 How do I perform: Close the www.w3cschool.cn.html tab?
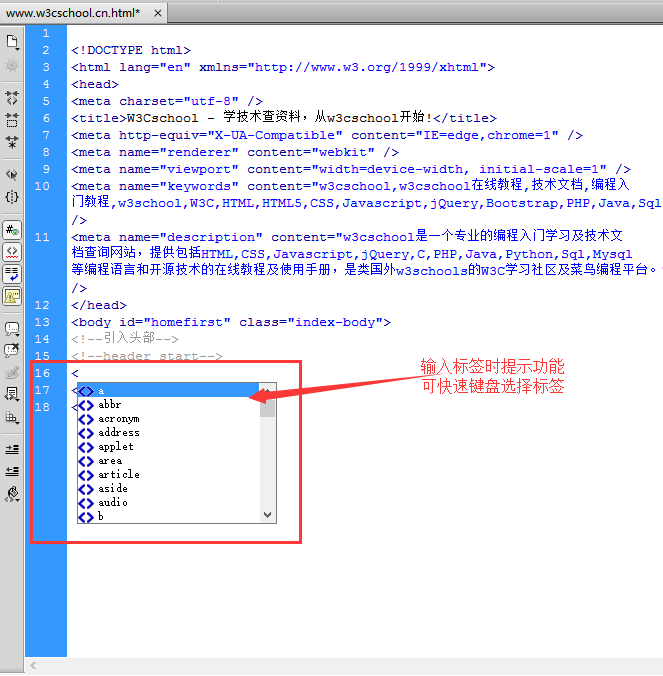tap(158, 13)
